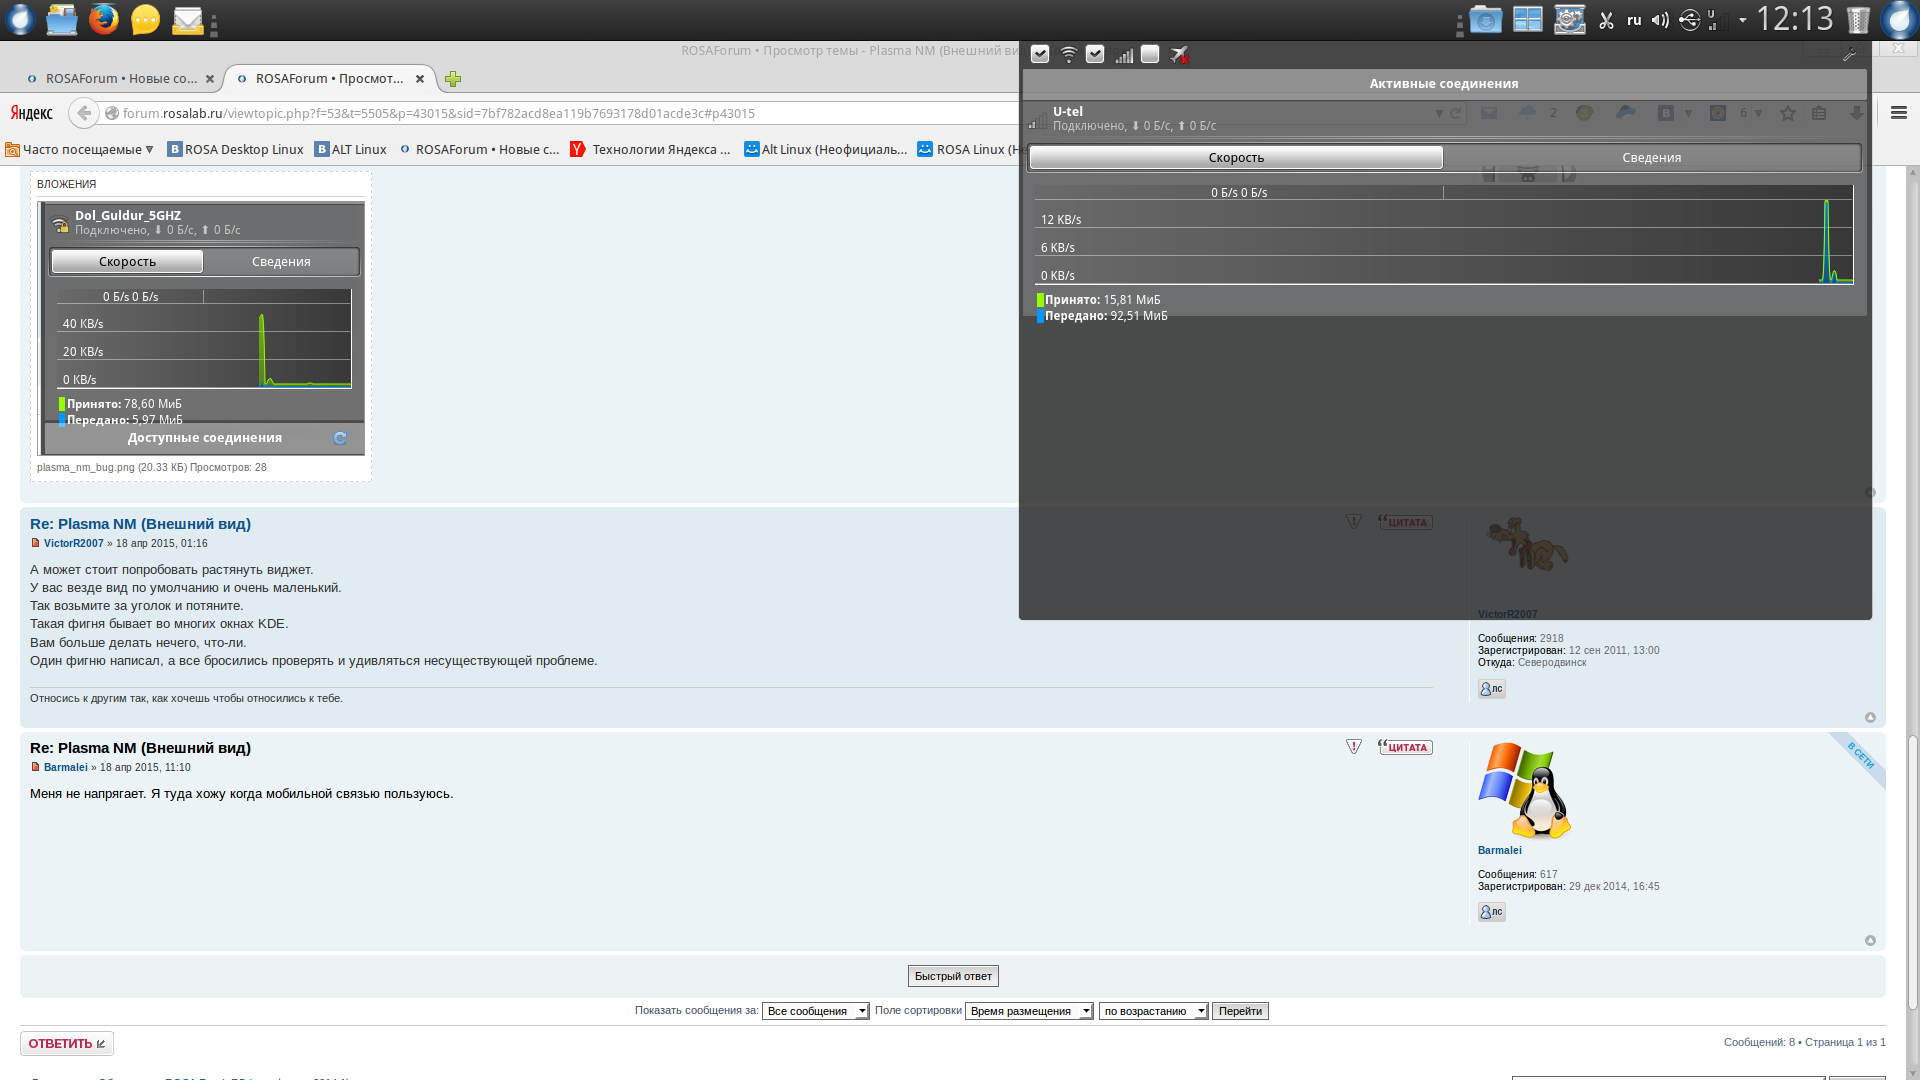Open network applet settings wrench icon
Viewport: 1920px width, 1080px height.
1849,54
